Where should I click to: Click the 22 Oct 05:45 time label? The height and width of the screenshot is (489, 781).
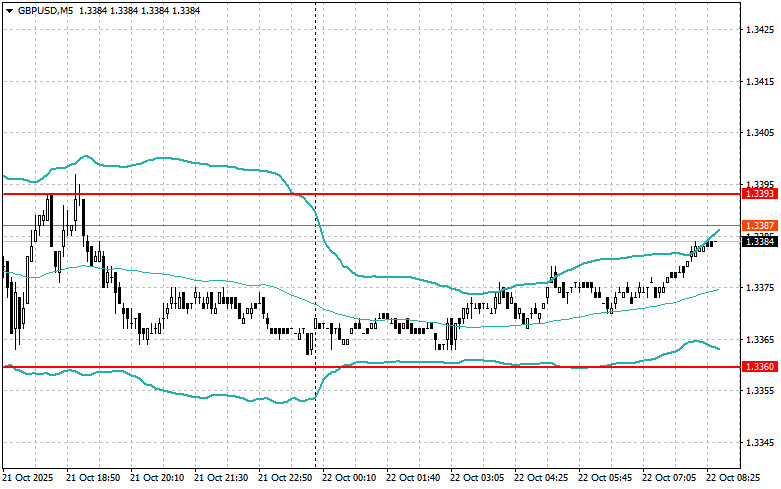[605, 478]
